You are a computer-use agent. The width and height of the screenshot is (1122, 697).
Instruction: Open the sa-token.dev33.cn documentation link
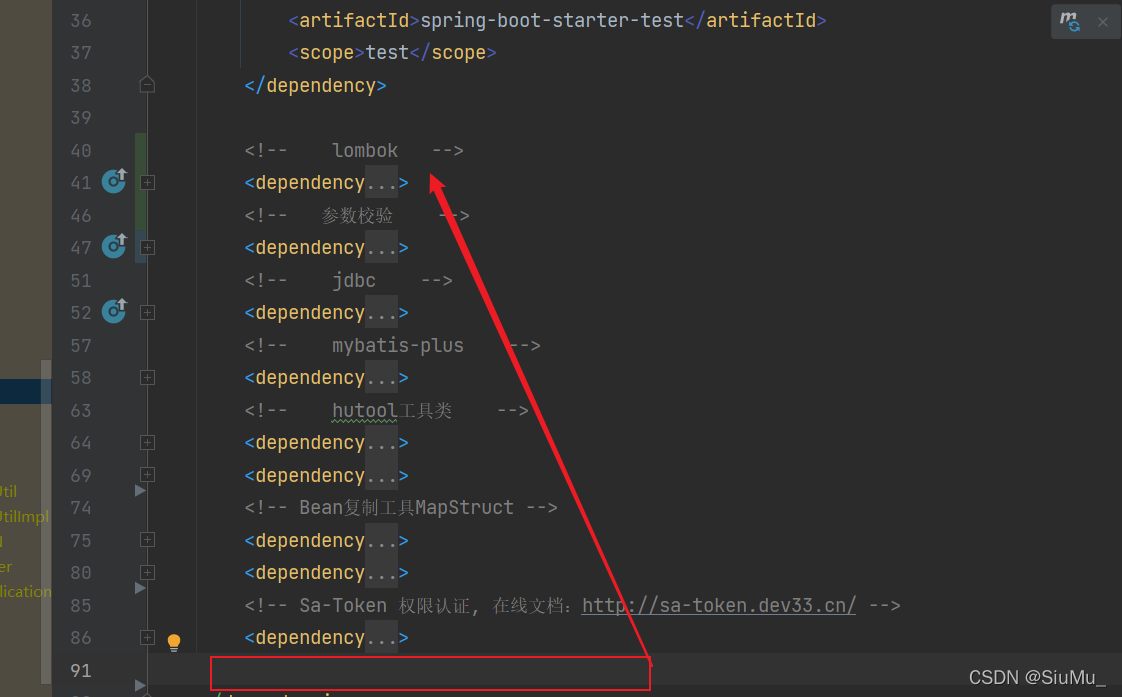[718, 605]
